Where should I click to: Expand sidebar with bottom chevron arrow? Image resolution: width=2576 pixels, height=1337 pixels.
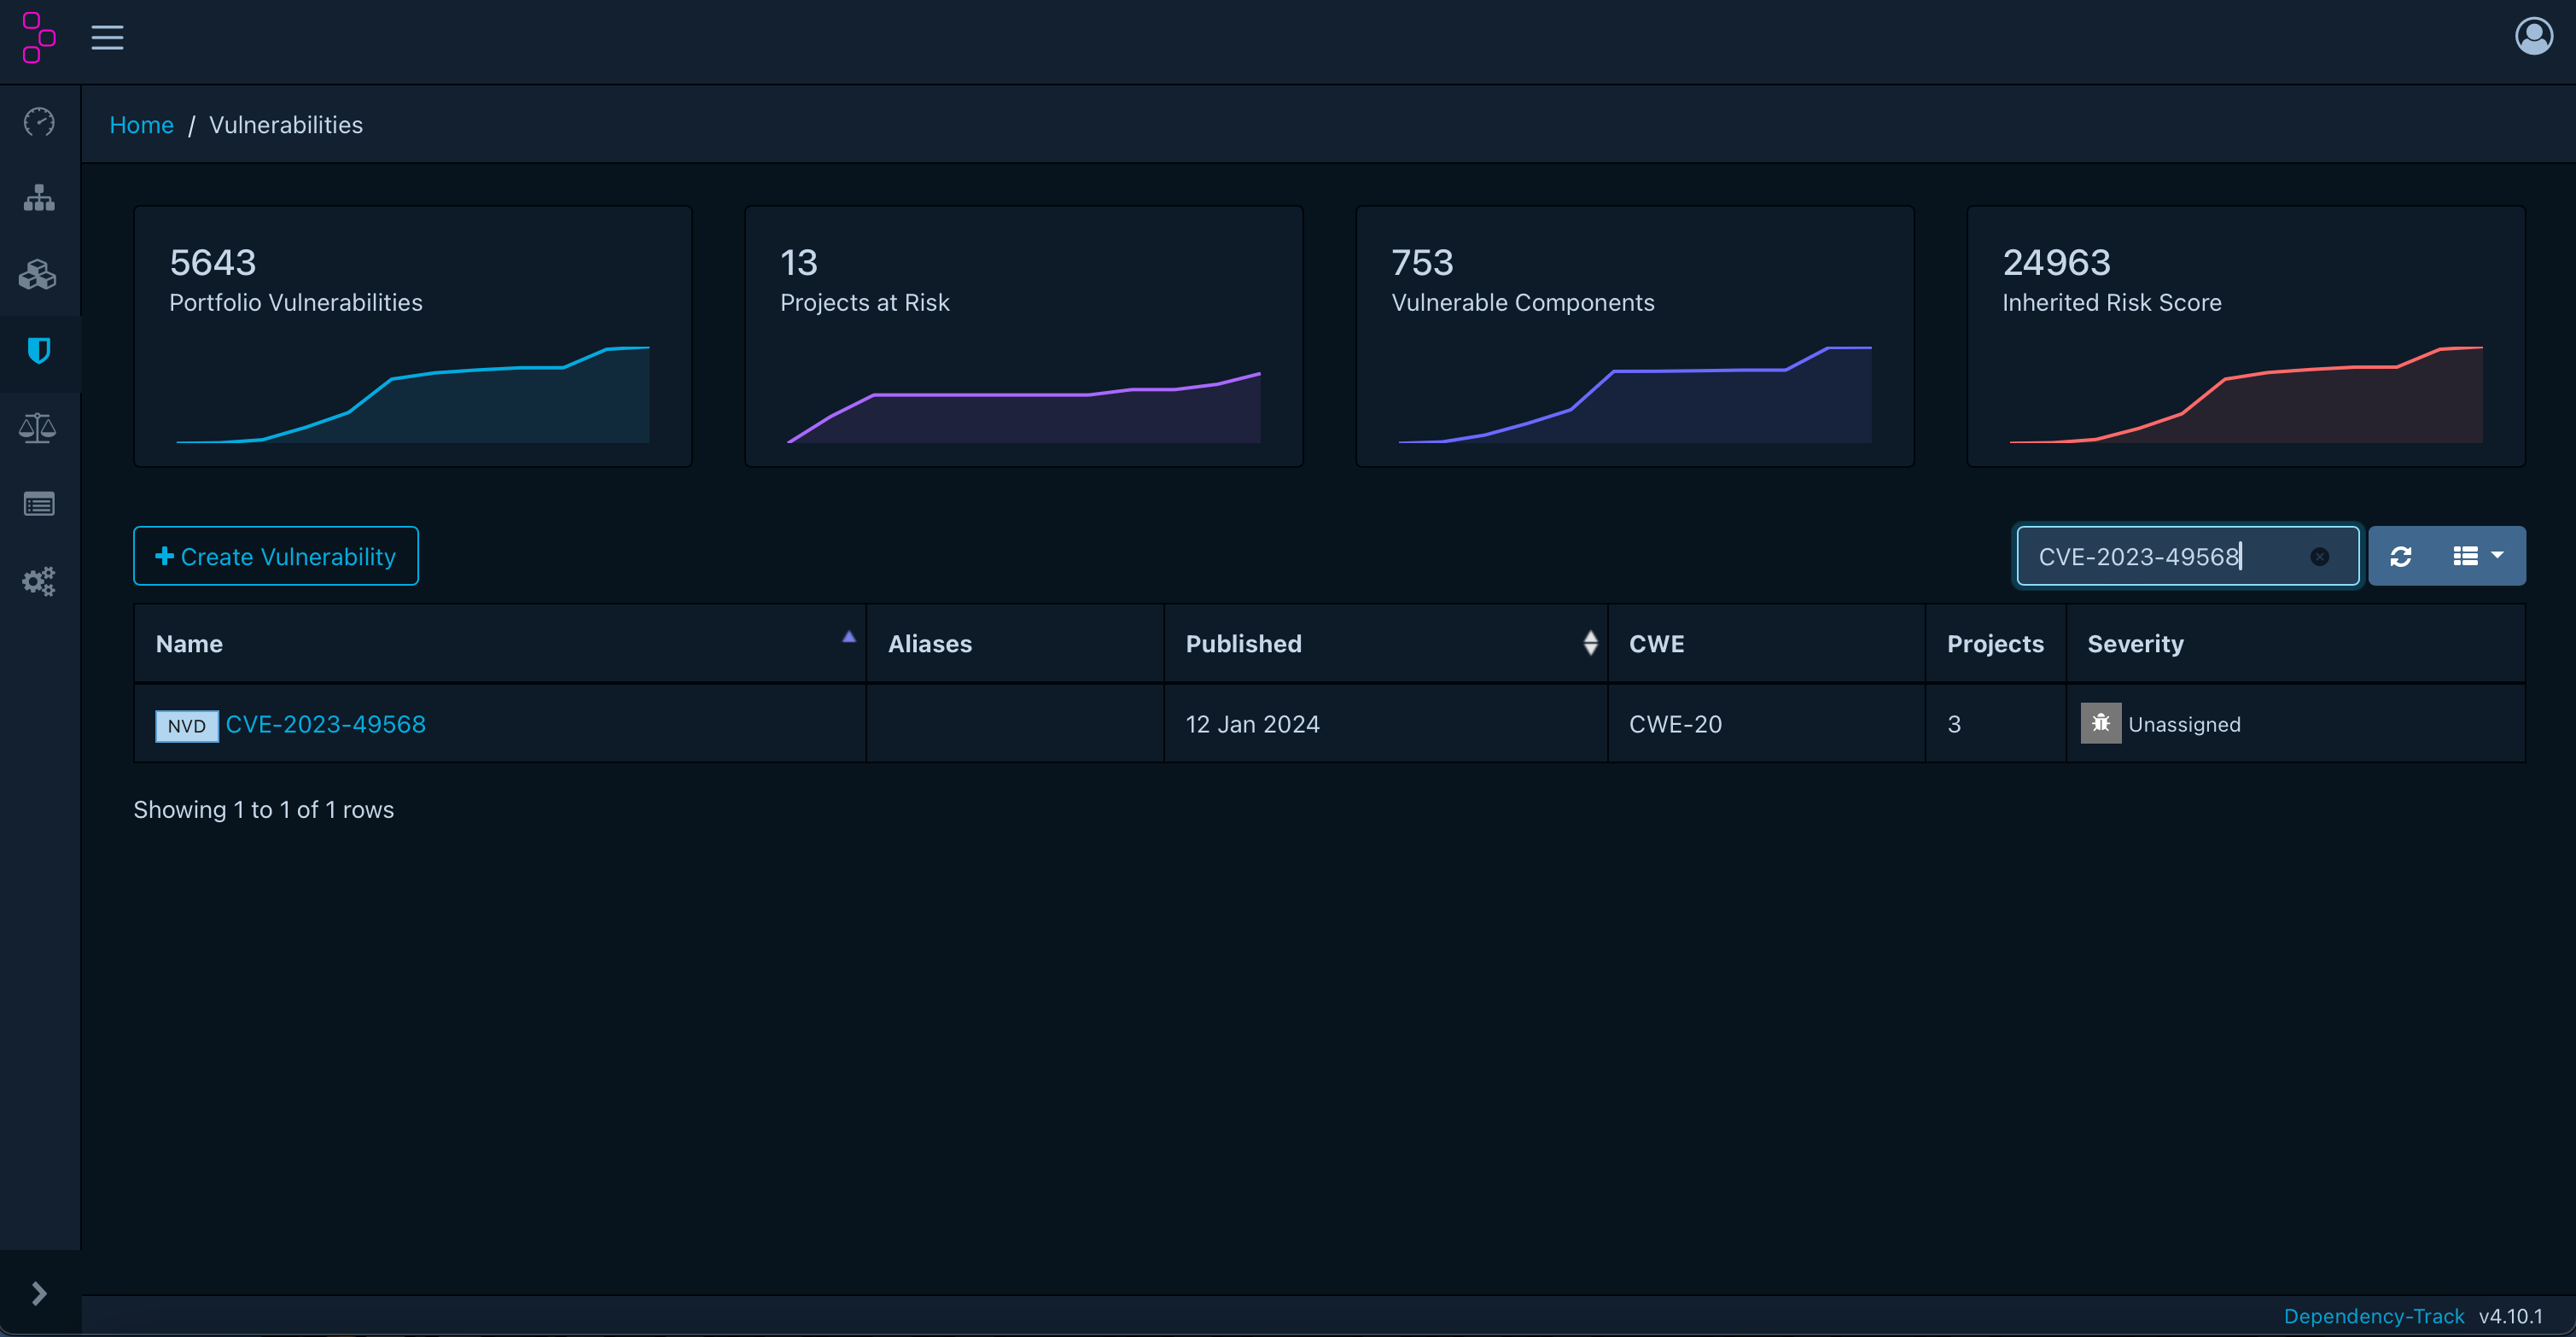coord(39,1293)
